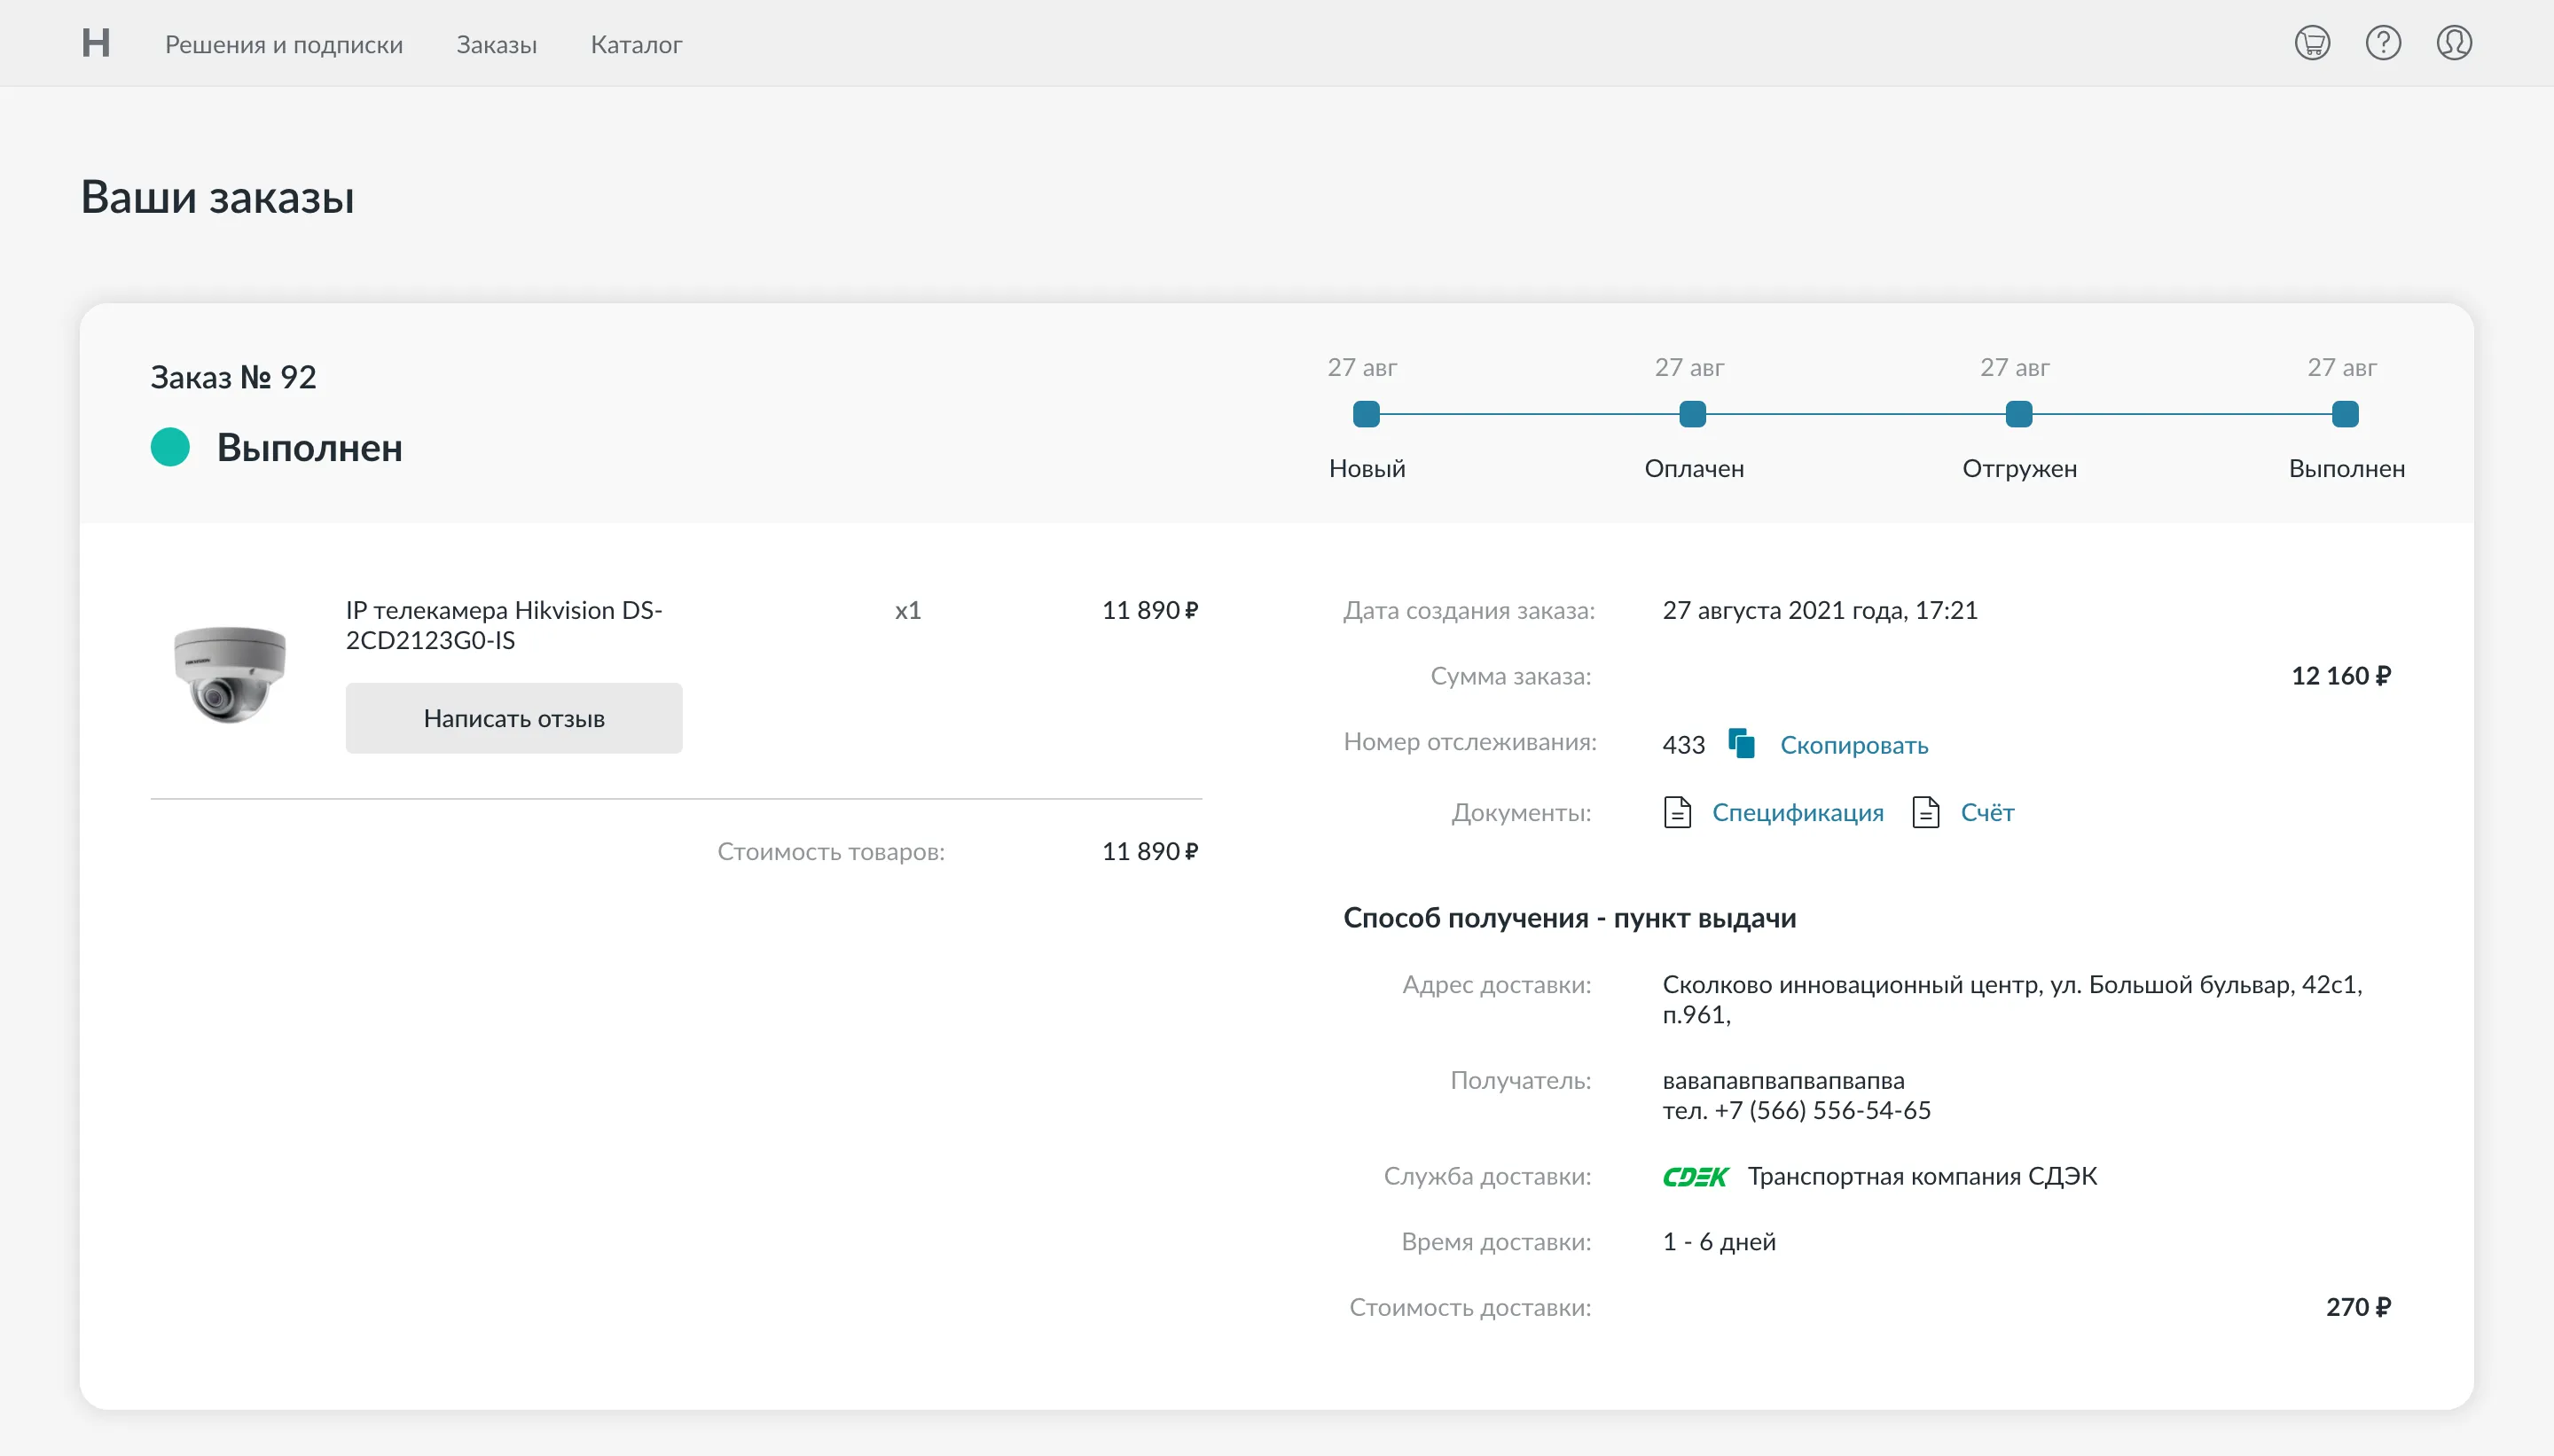Screen dimensions: 2554x1456
Task: Open the Спецификация document link
Action: tap(1797, 812)
